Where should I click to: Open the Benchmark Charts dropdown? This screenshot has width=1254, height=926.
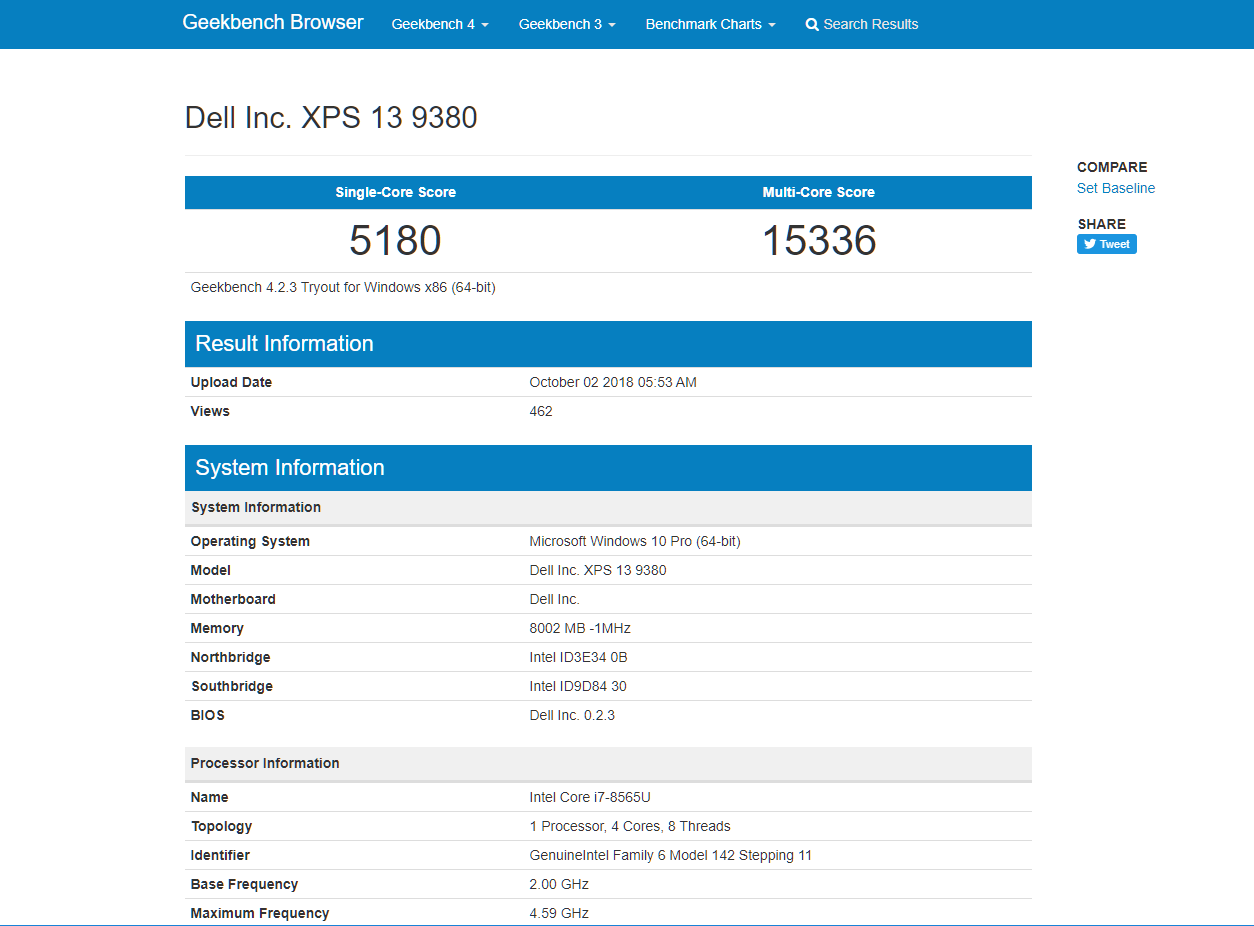710,24
